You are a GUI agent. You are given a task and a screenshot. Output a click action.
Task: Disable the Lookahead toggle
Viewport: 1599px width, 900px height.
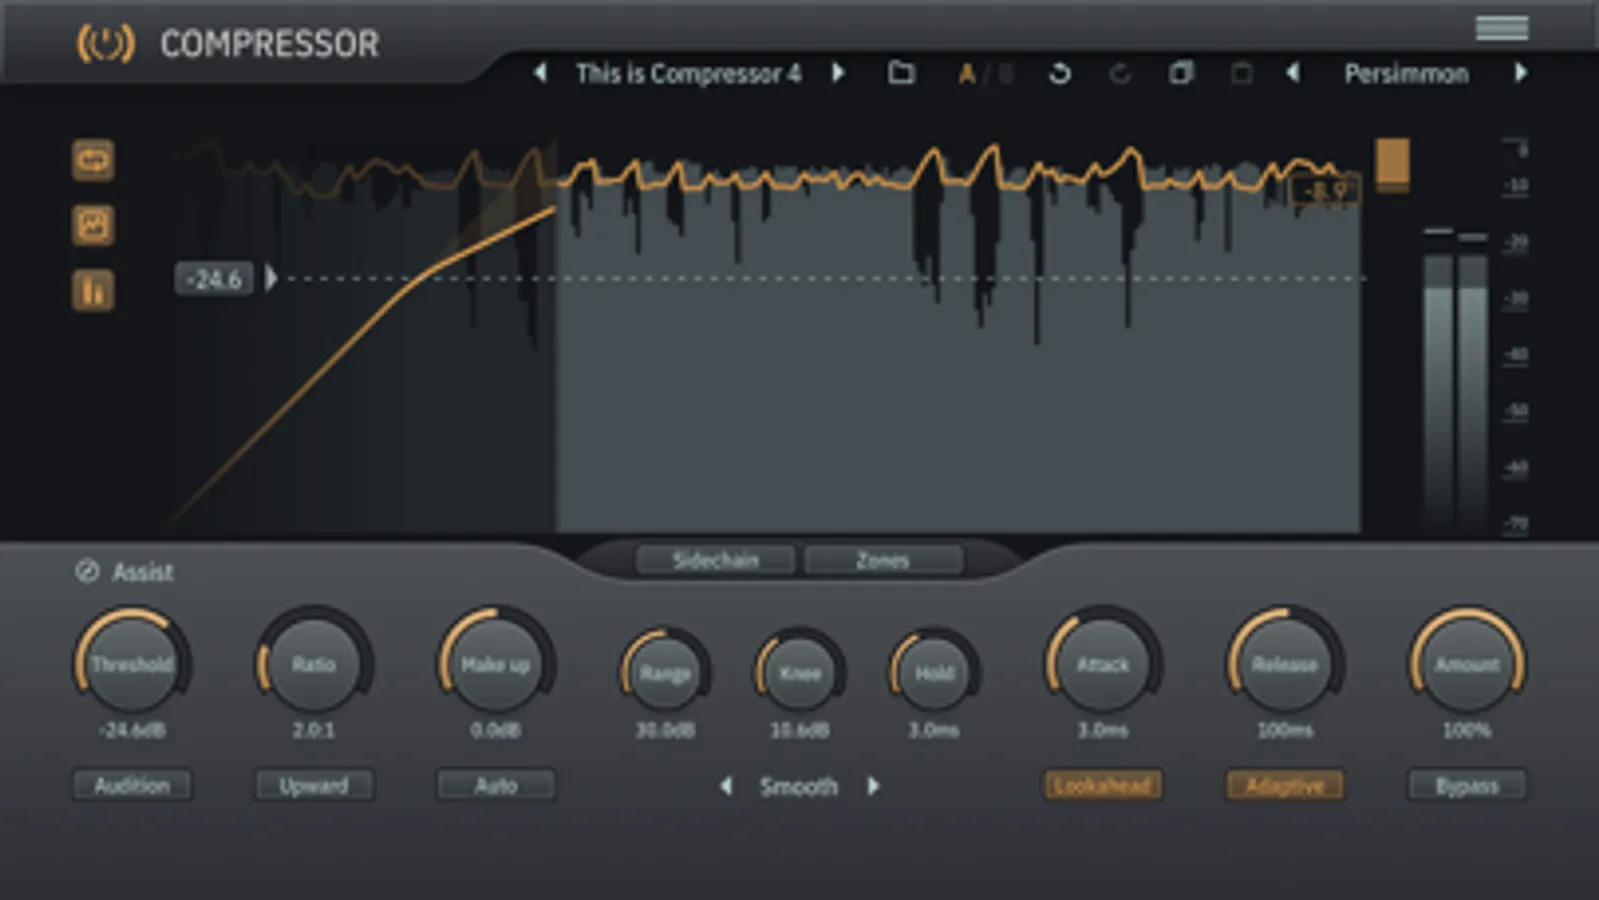tap(1103, 786)
